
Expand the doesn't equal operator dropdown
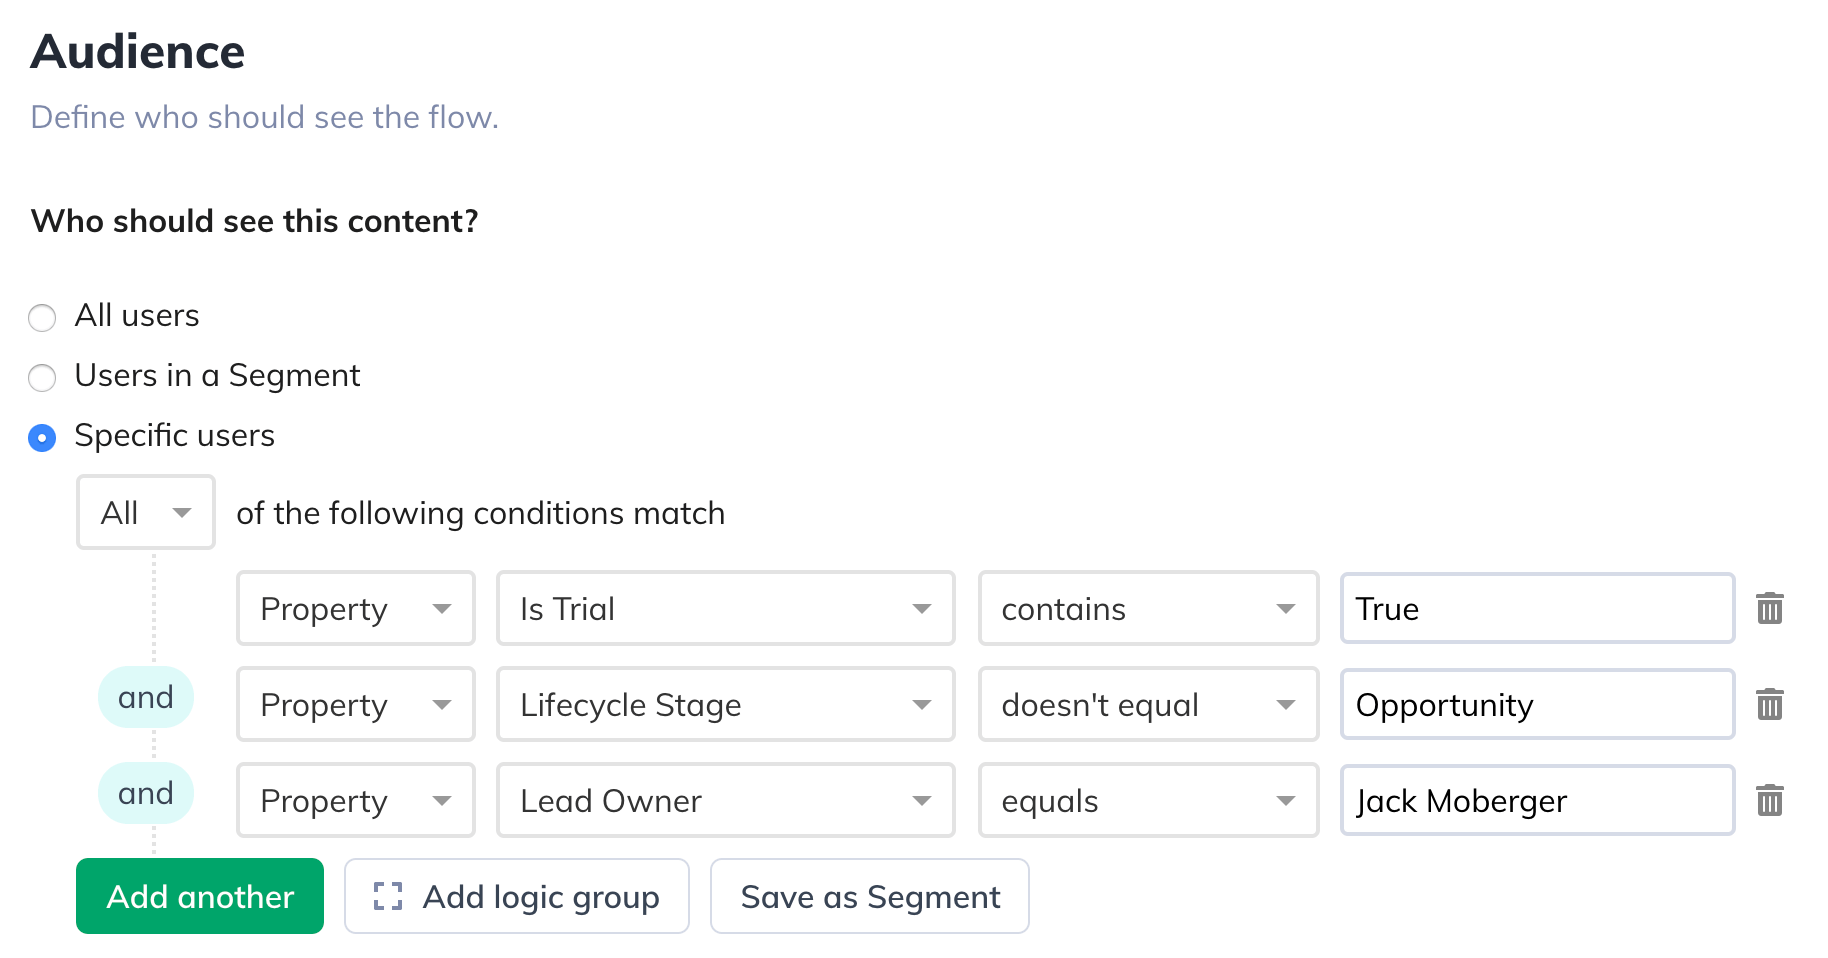point(1149,704)
